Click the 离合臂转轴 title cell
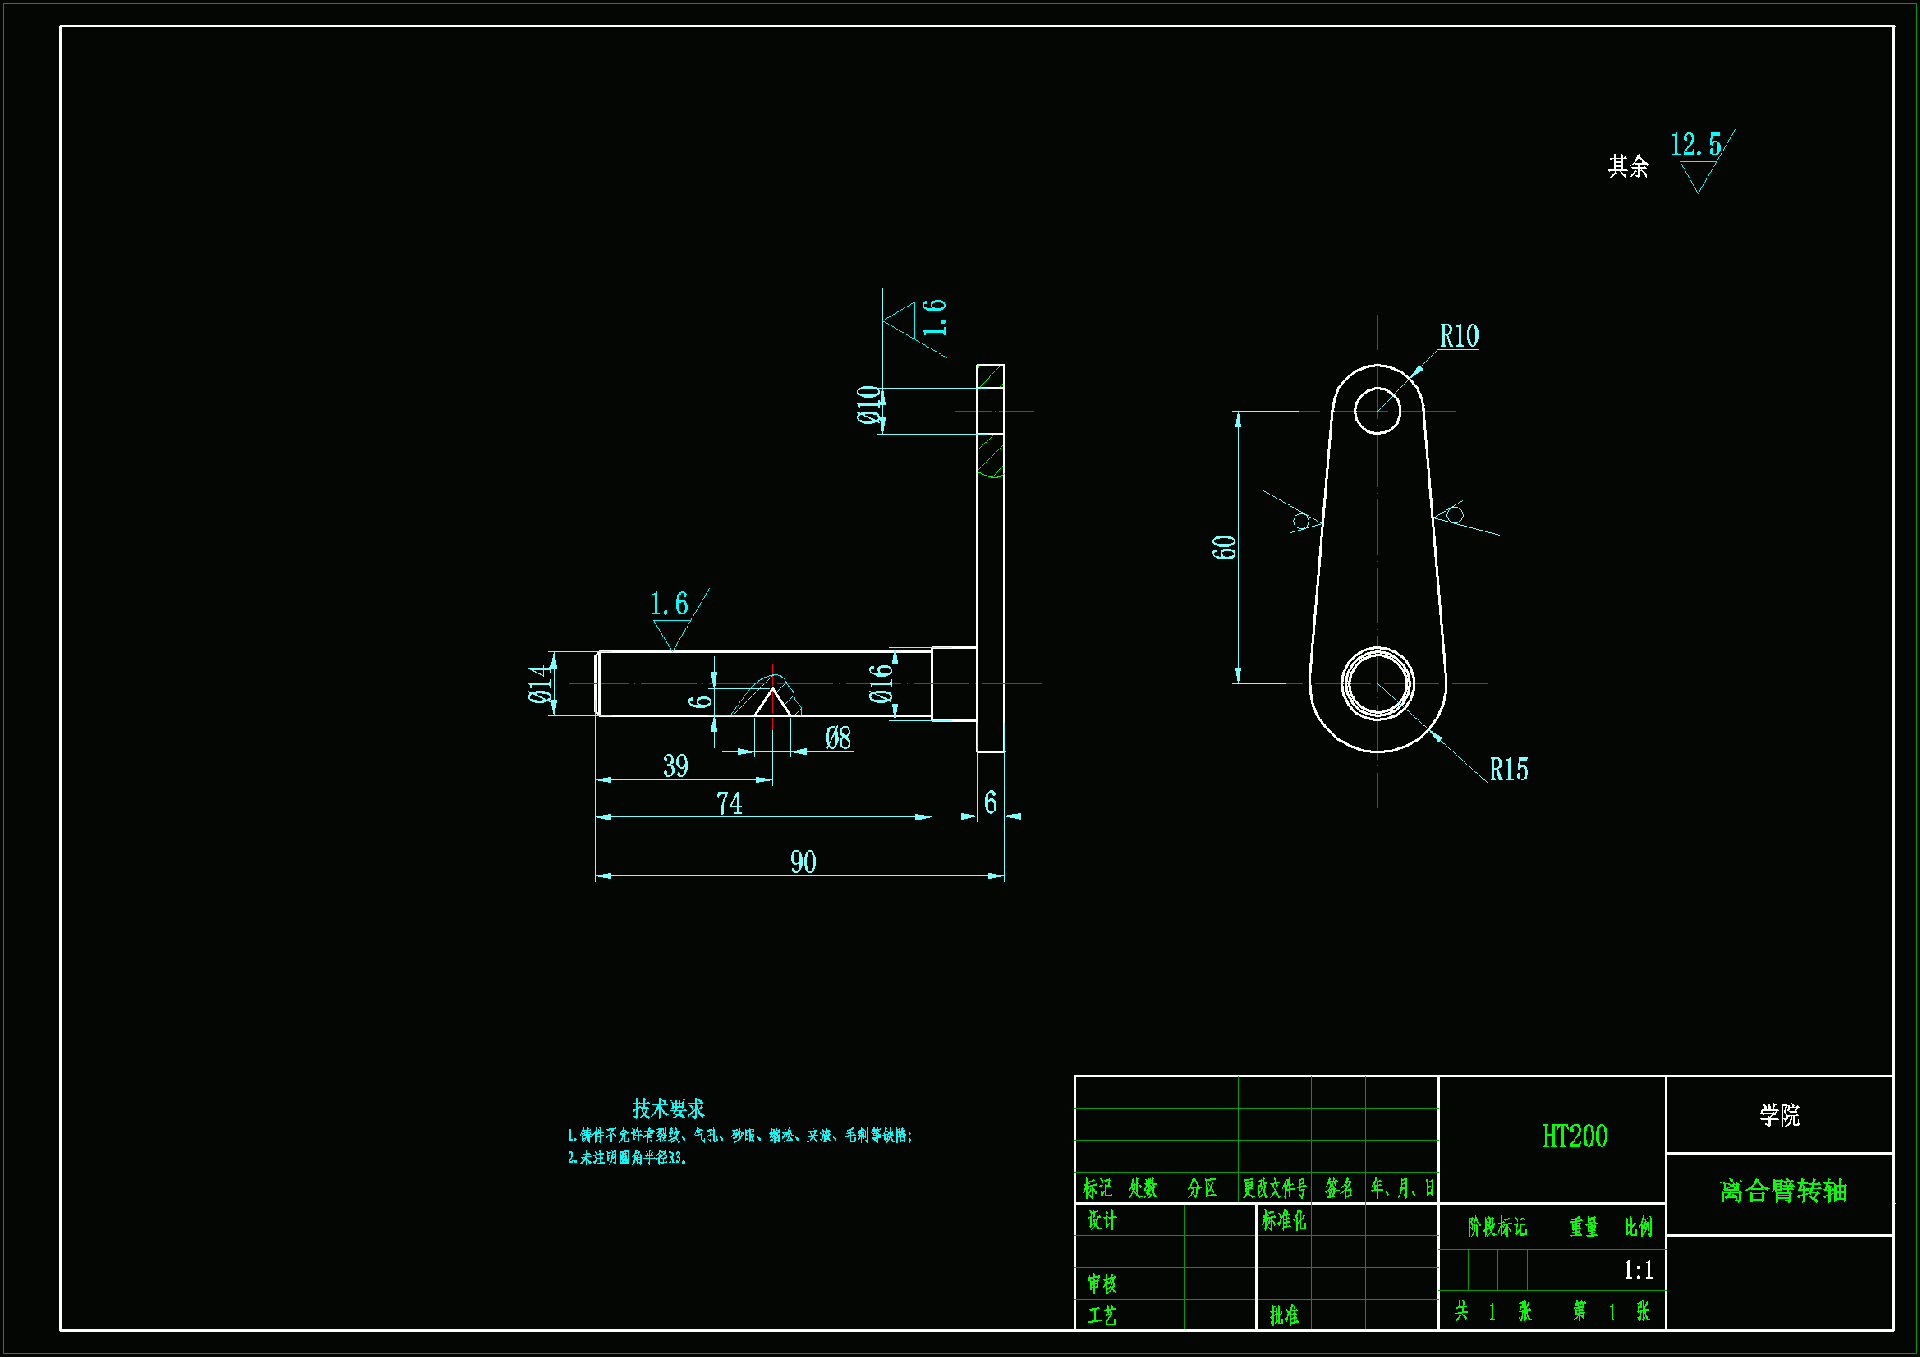Image resolution: width=1920 pixels, height=1357 pixels. point(1782,1191)
